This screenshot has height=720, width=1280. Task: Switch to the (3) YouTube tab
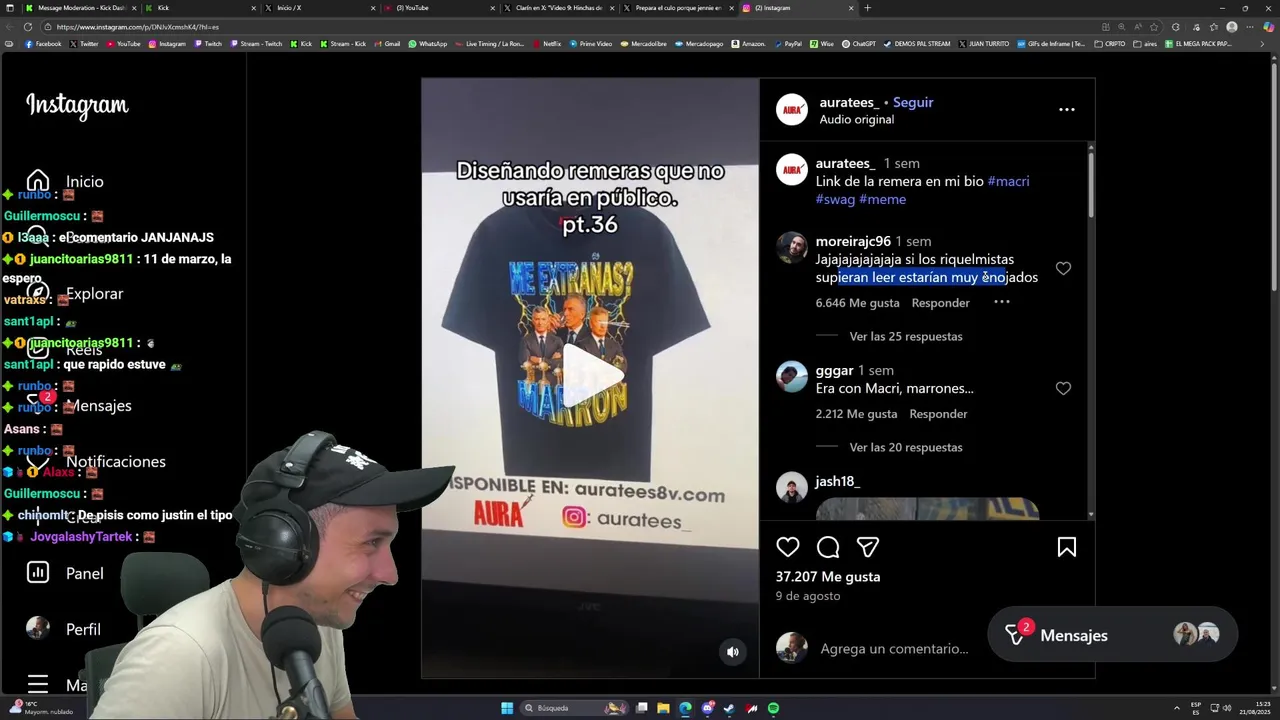438,8
